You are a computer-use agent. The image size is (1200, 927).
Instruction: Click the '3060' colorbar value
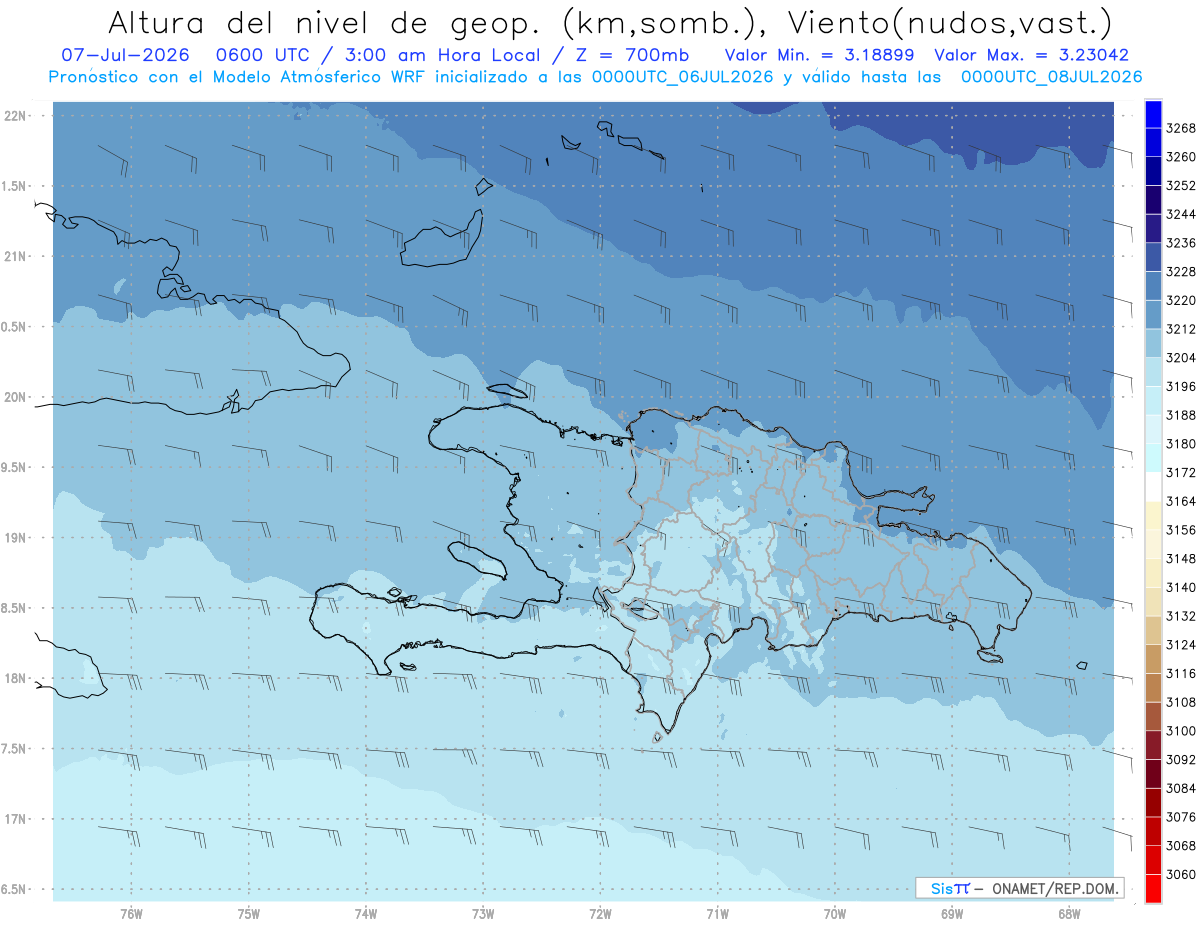[1181, 874]
